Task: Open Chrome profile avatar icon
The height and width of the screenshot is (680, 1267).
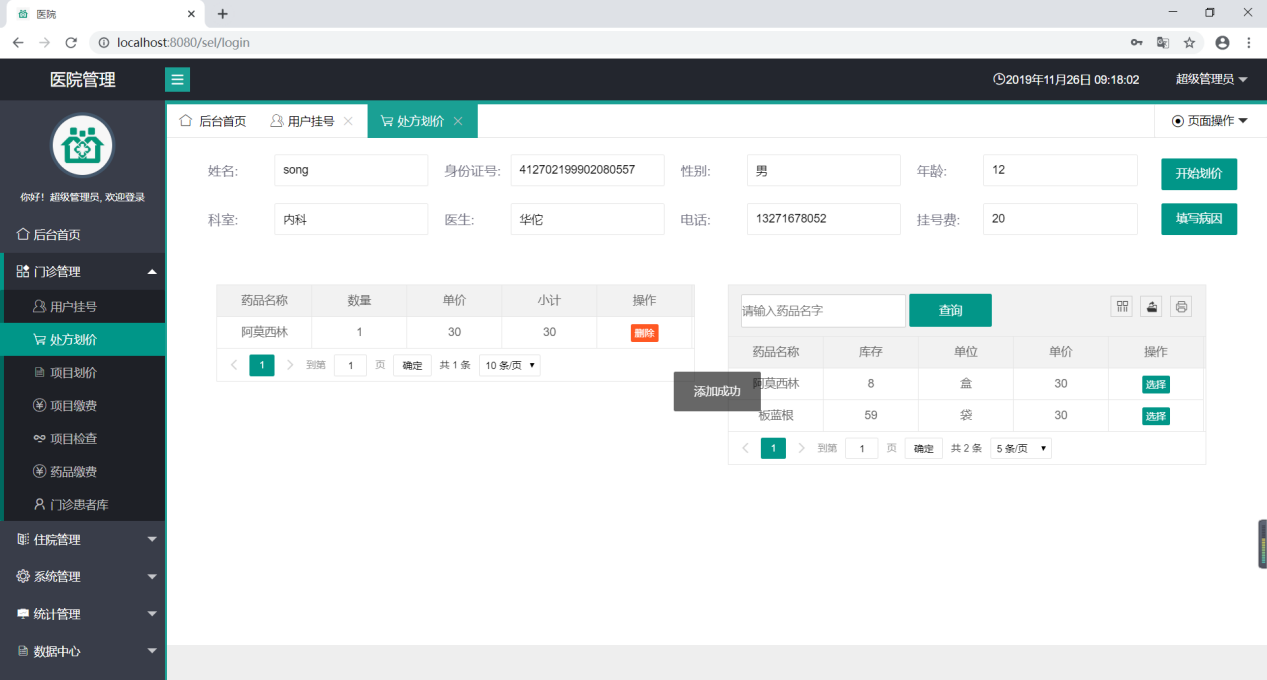Action: coord(1222,43)
